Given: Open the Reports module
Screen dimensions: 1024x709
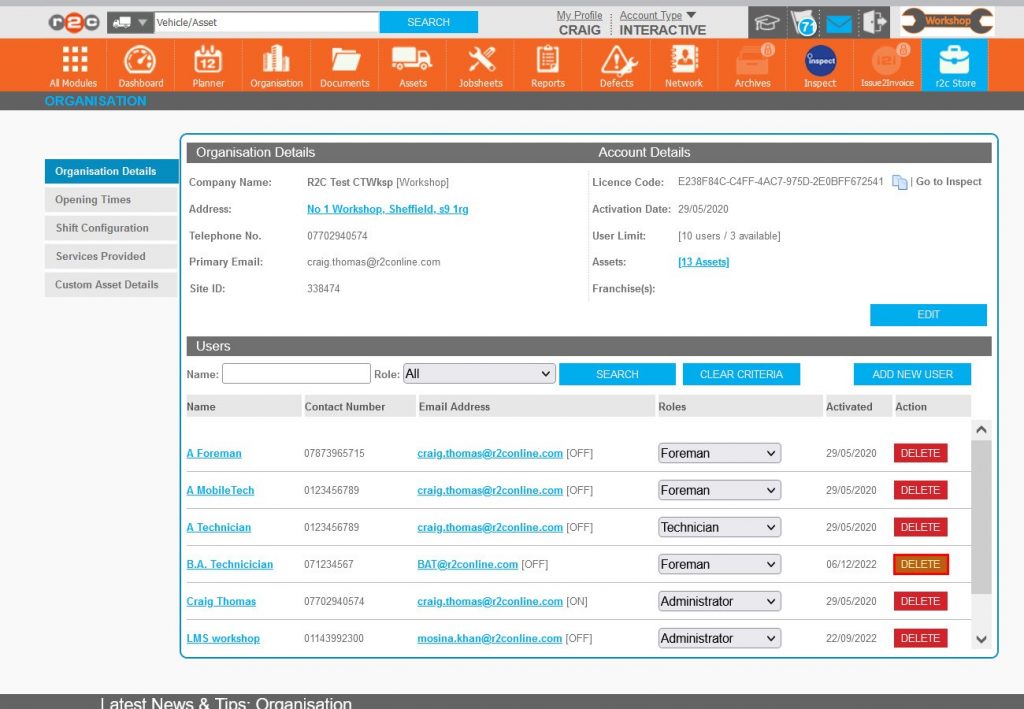Looking at the screenshot, I should (x=547, y=64).
